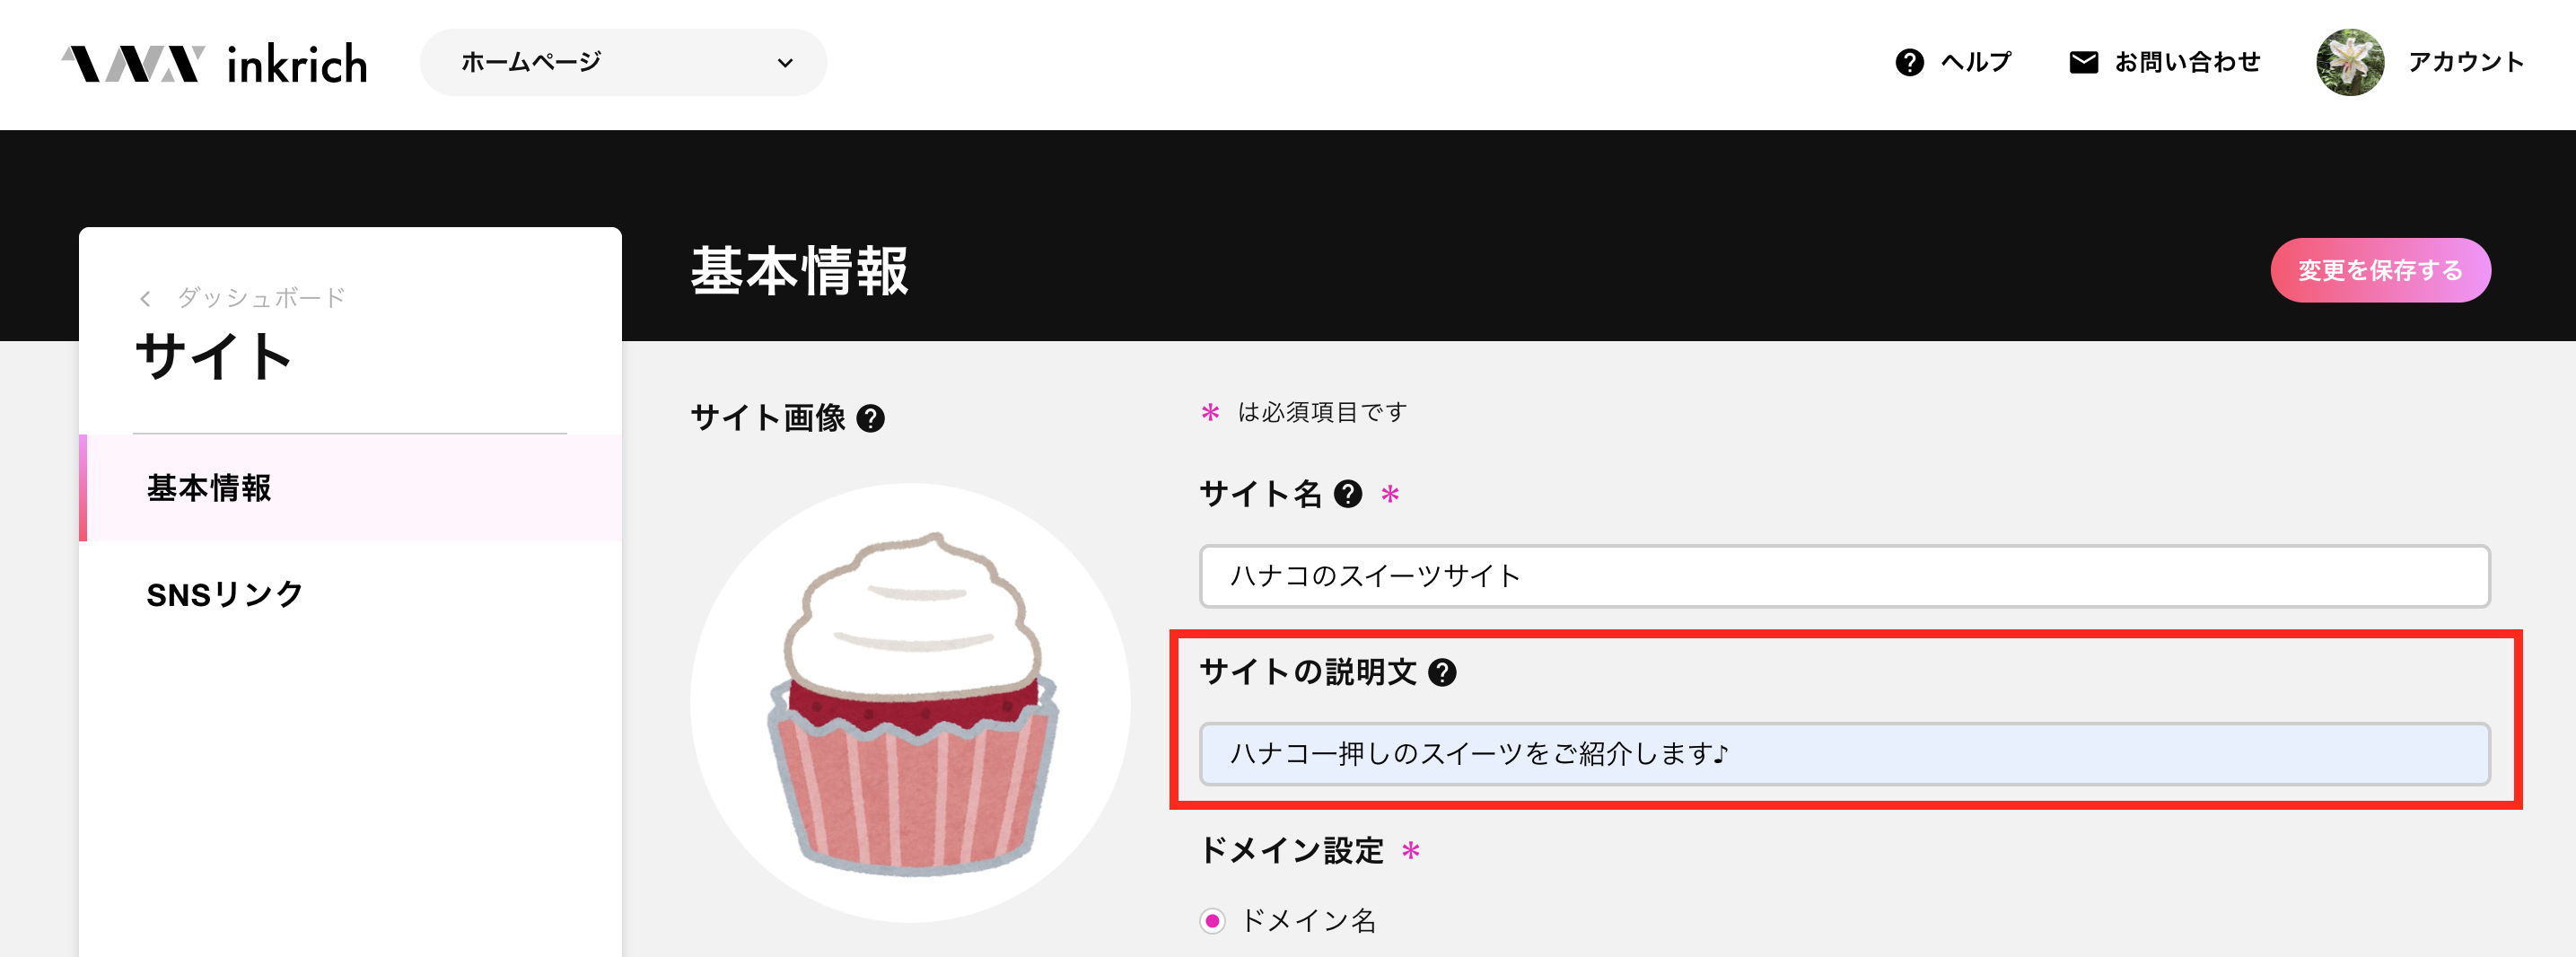Focus the サイトの説明文 input field
Screen dimensions: 2576x957
click(x=1844, y=754)
